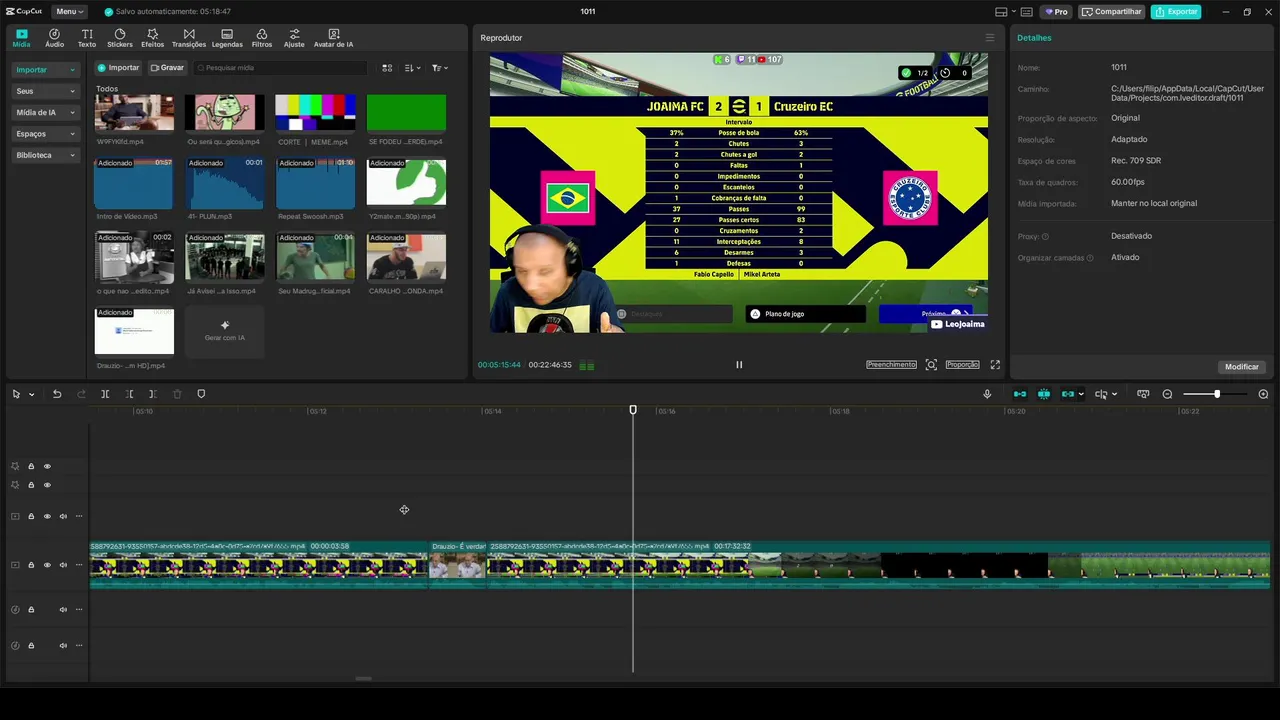Viewport: 1280px width, 720px height.
Task: Click the Importar media button
Action: tap(118, 68)
